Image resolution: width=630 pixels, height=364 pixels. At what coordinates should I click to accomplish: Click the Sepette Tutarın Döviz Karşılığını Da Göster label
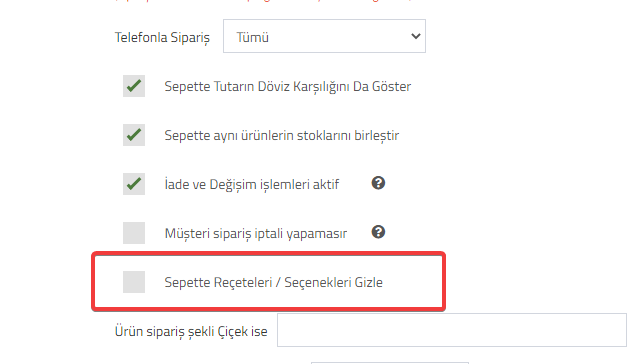pyautogui.click(x=288, y=87)
